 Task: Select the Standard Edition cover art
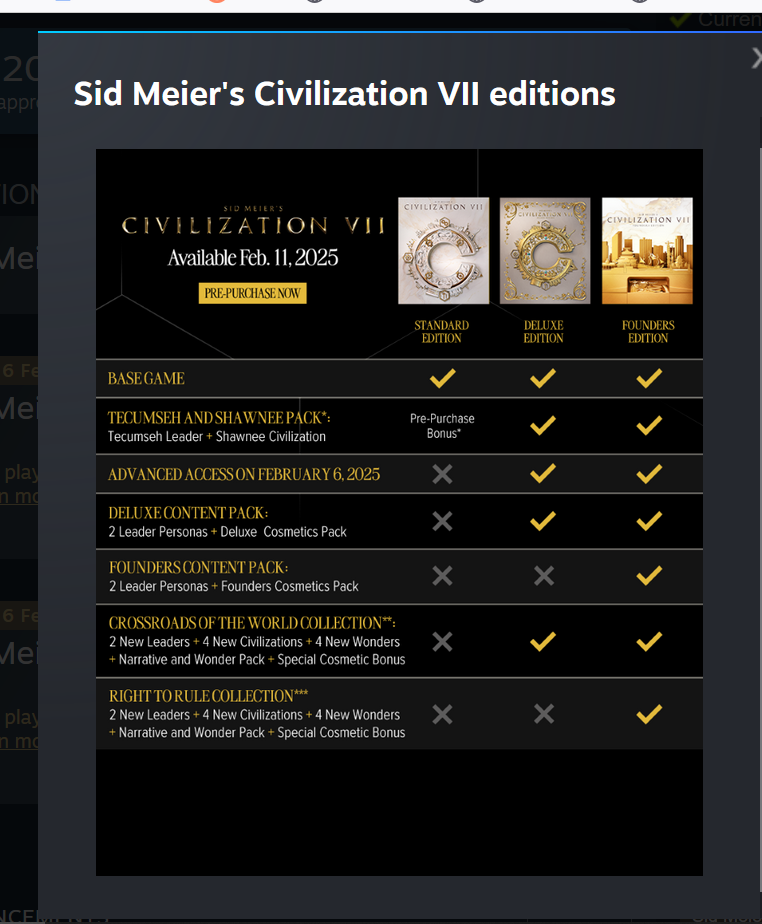(x=443, y=250)
